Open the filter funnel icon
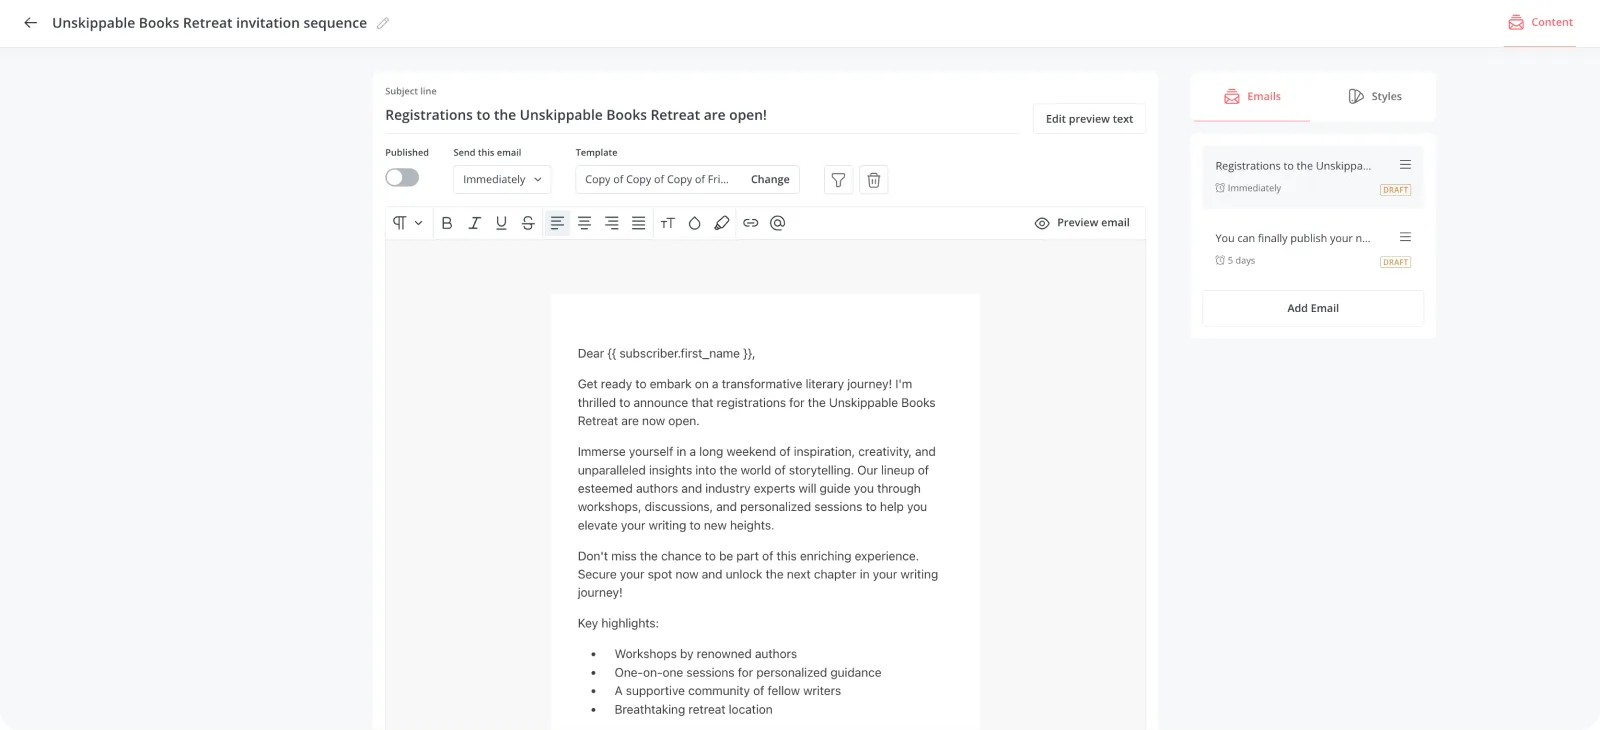 838,180
